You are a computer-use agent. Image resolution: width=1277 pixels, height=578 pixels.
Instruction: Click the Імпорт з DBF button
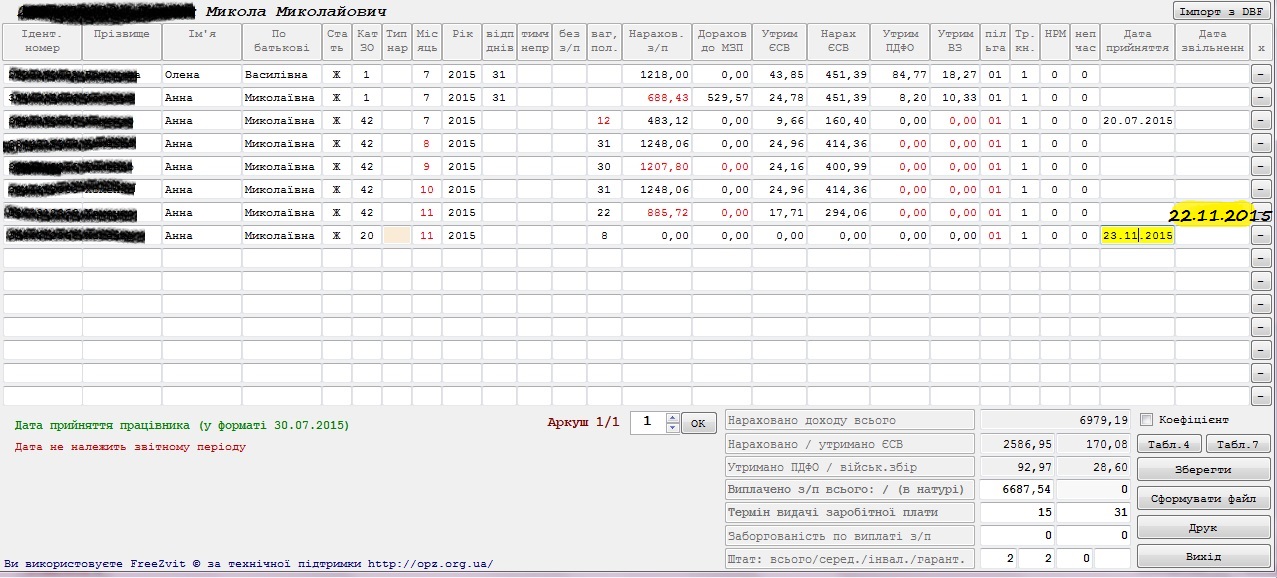point(1221,11)
